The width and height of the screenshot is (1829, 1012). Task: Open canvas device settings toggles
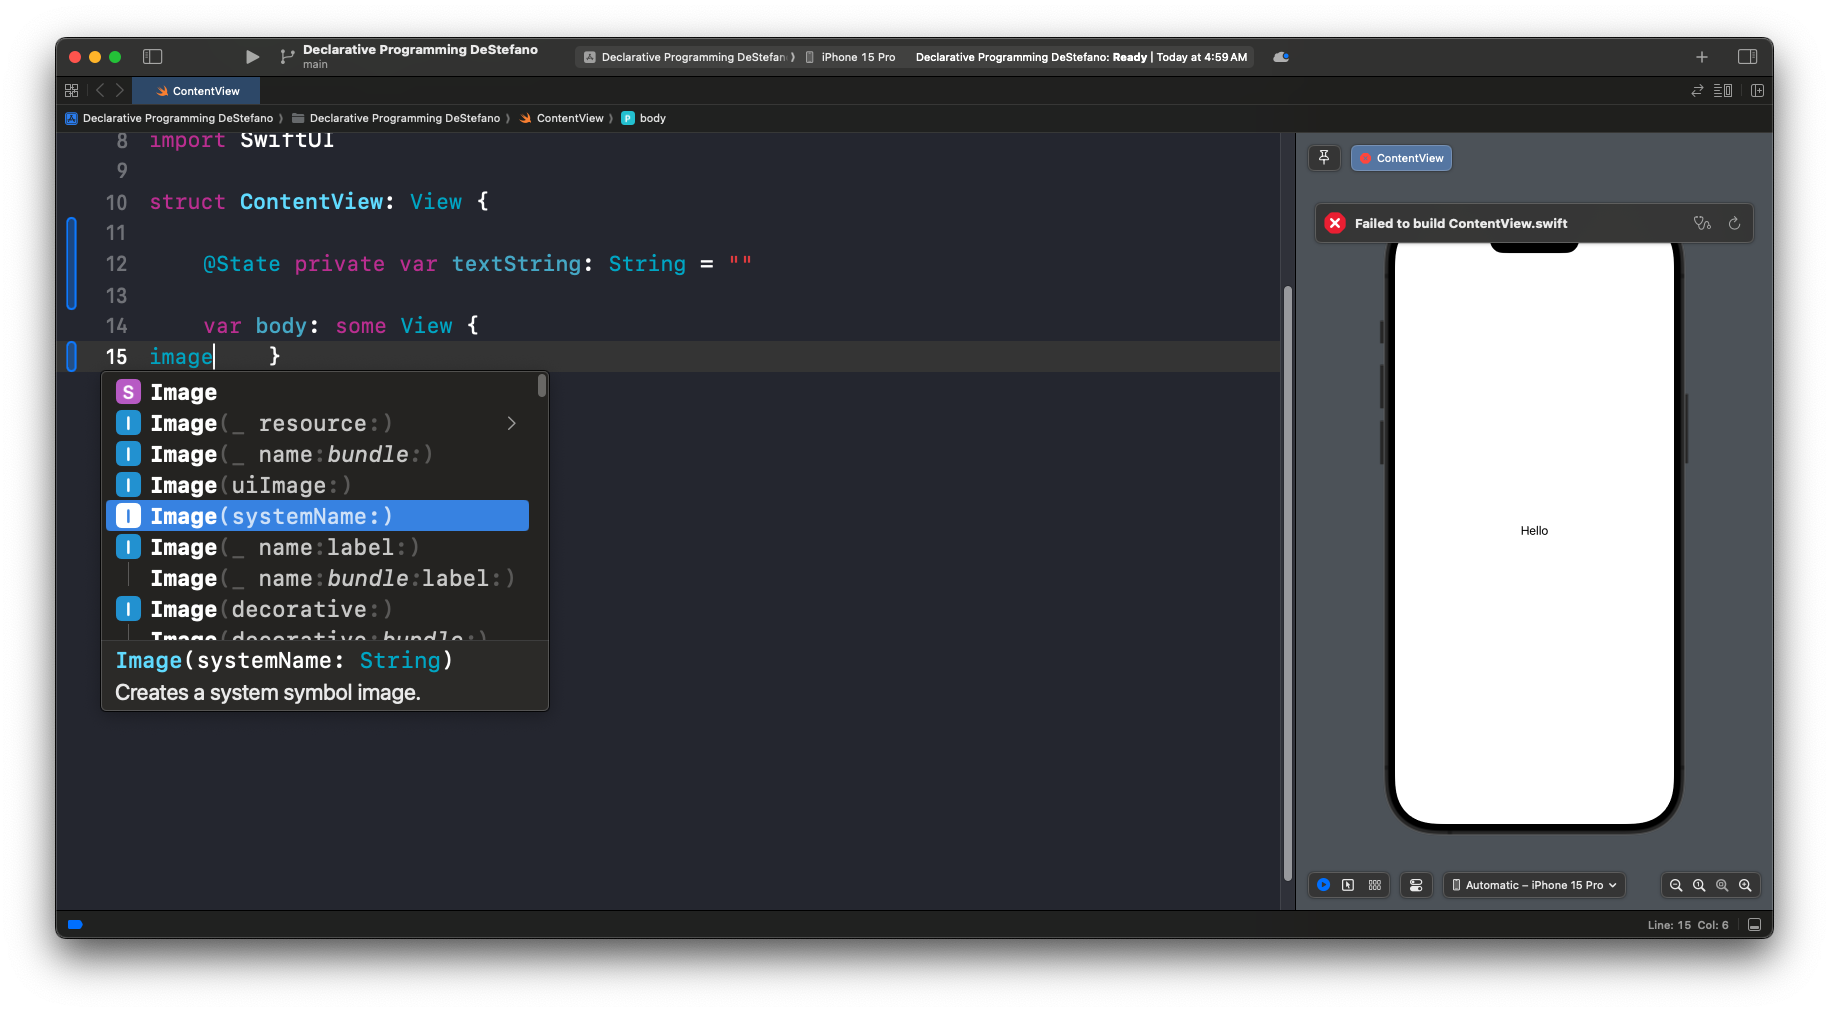[x=1416, y=885]
